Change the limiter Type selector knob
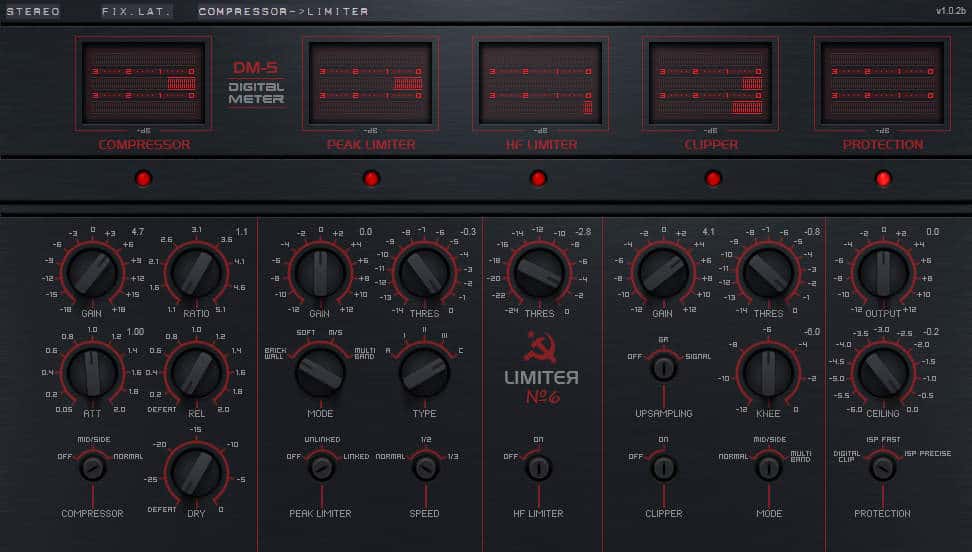The width and height of the screenshot is (972, 552). (x=424, y=372)
